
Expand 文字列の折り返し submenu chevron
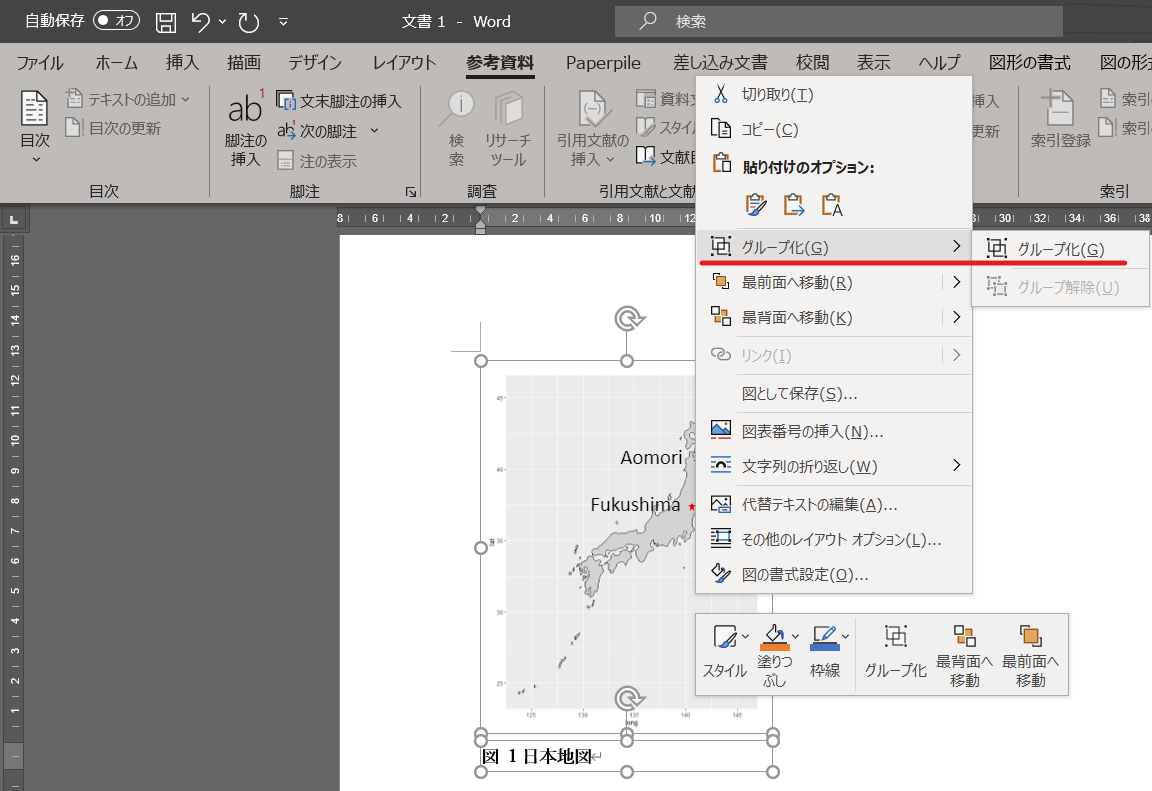coord(956,465)
